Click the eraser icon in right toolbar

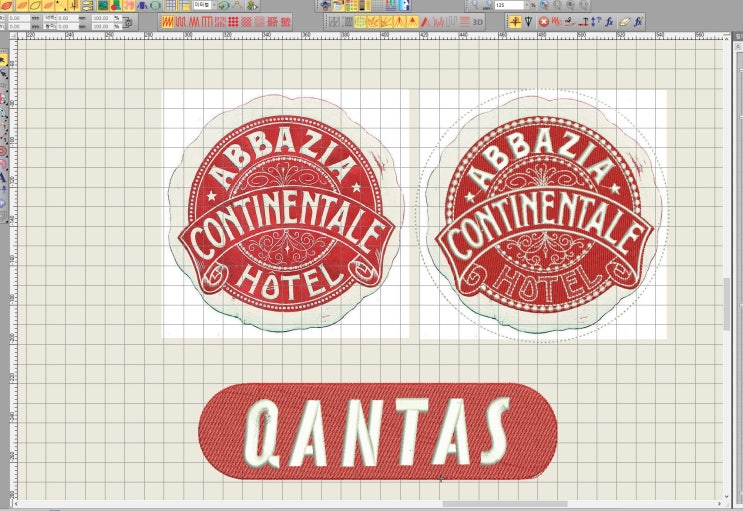(x=625, y=22)
